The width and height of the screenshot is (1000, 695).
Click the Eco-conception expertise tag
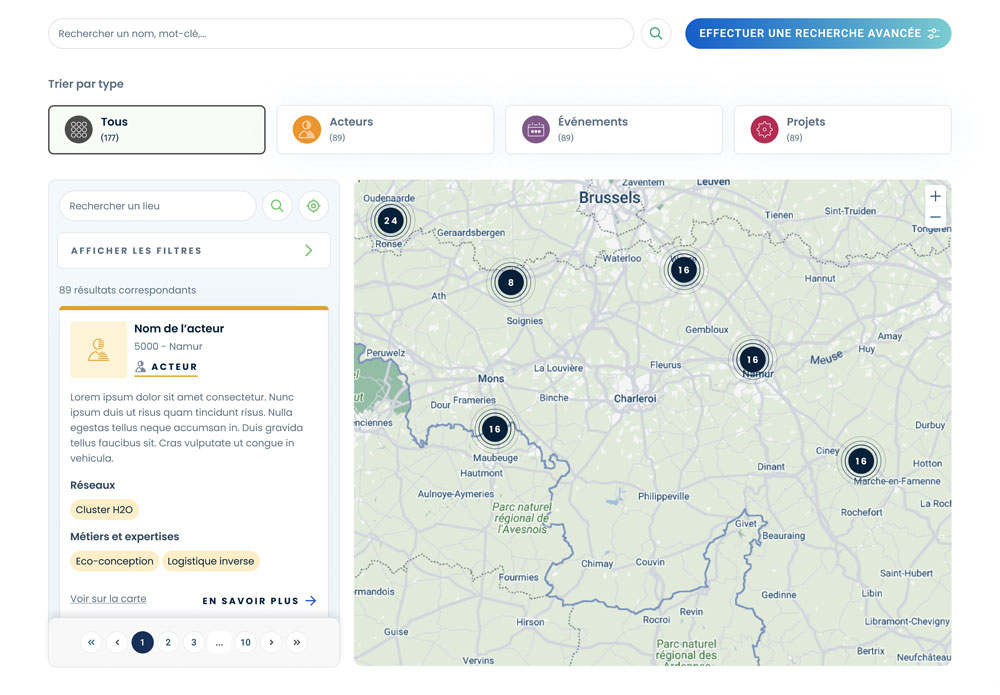pos(114,561)
